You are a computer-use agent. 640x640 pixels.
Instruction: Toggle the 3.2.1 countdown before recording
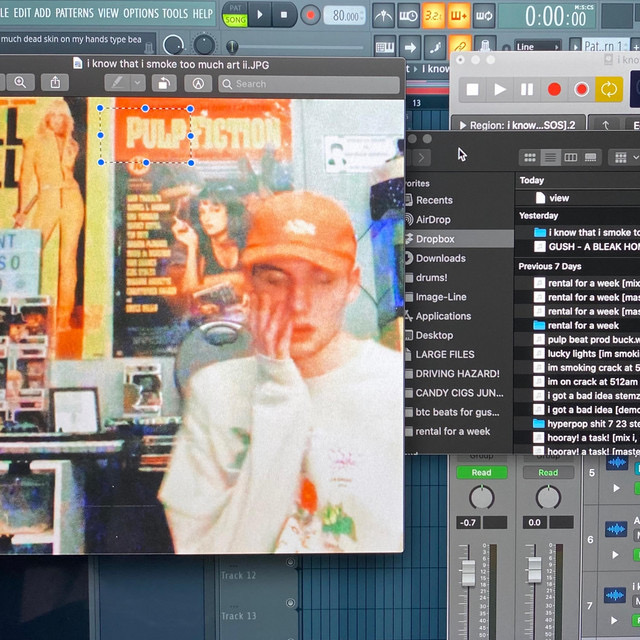pyautogui.click(x=433, y=16)
